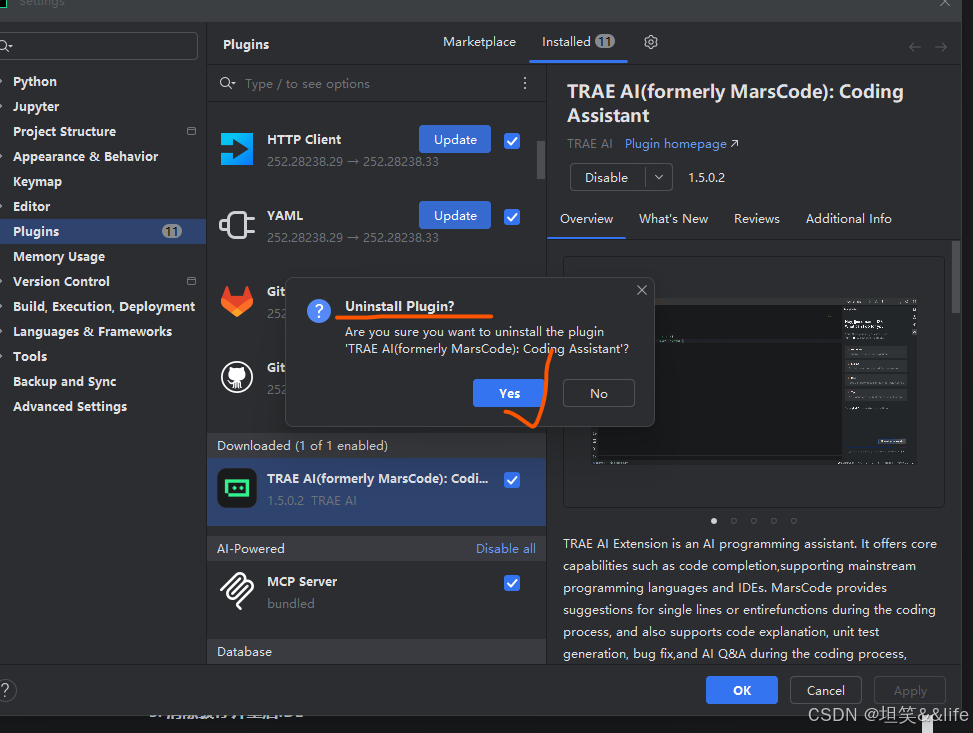Update the HTTP Client plugin
The width and height of the screenshot is (973, 733).
tap(455, 139)
